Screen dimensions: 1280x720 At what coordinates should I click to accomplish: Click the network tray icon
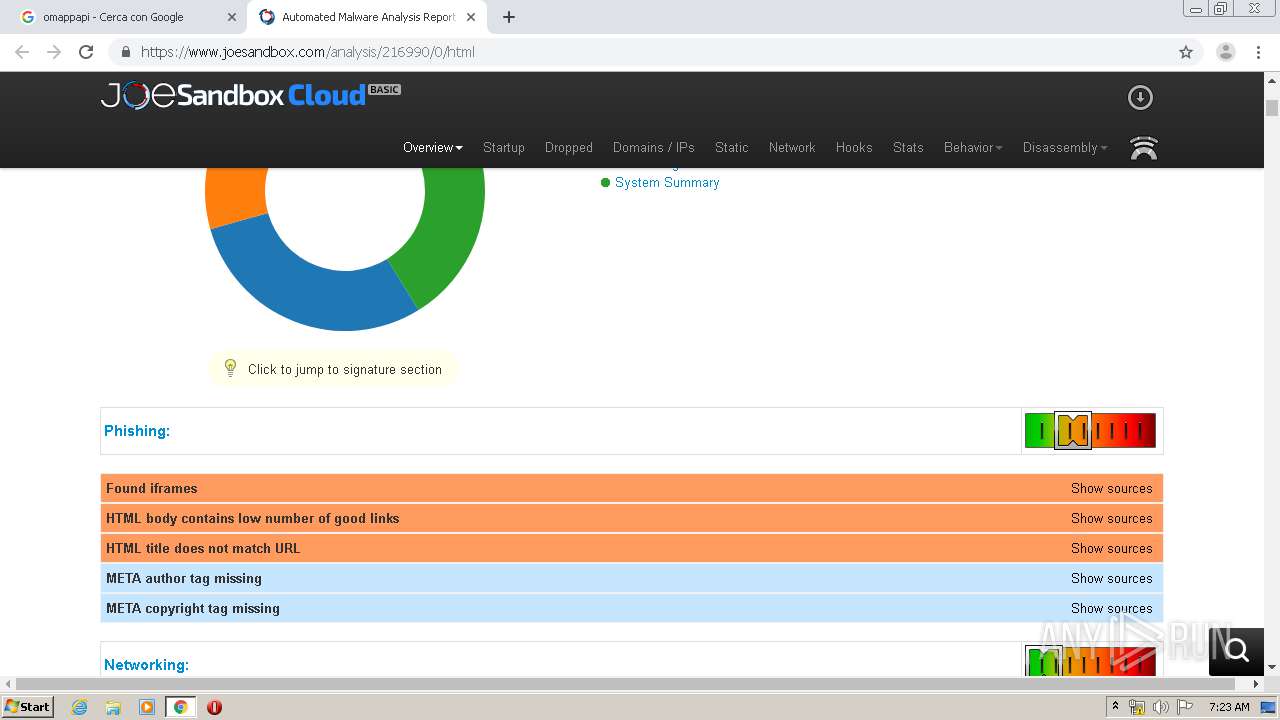[x=1137, y=707]
